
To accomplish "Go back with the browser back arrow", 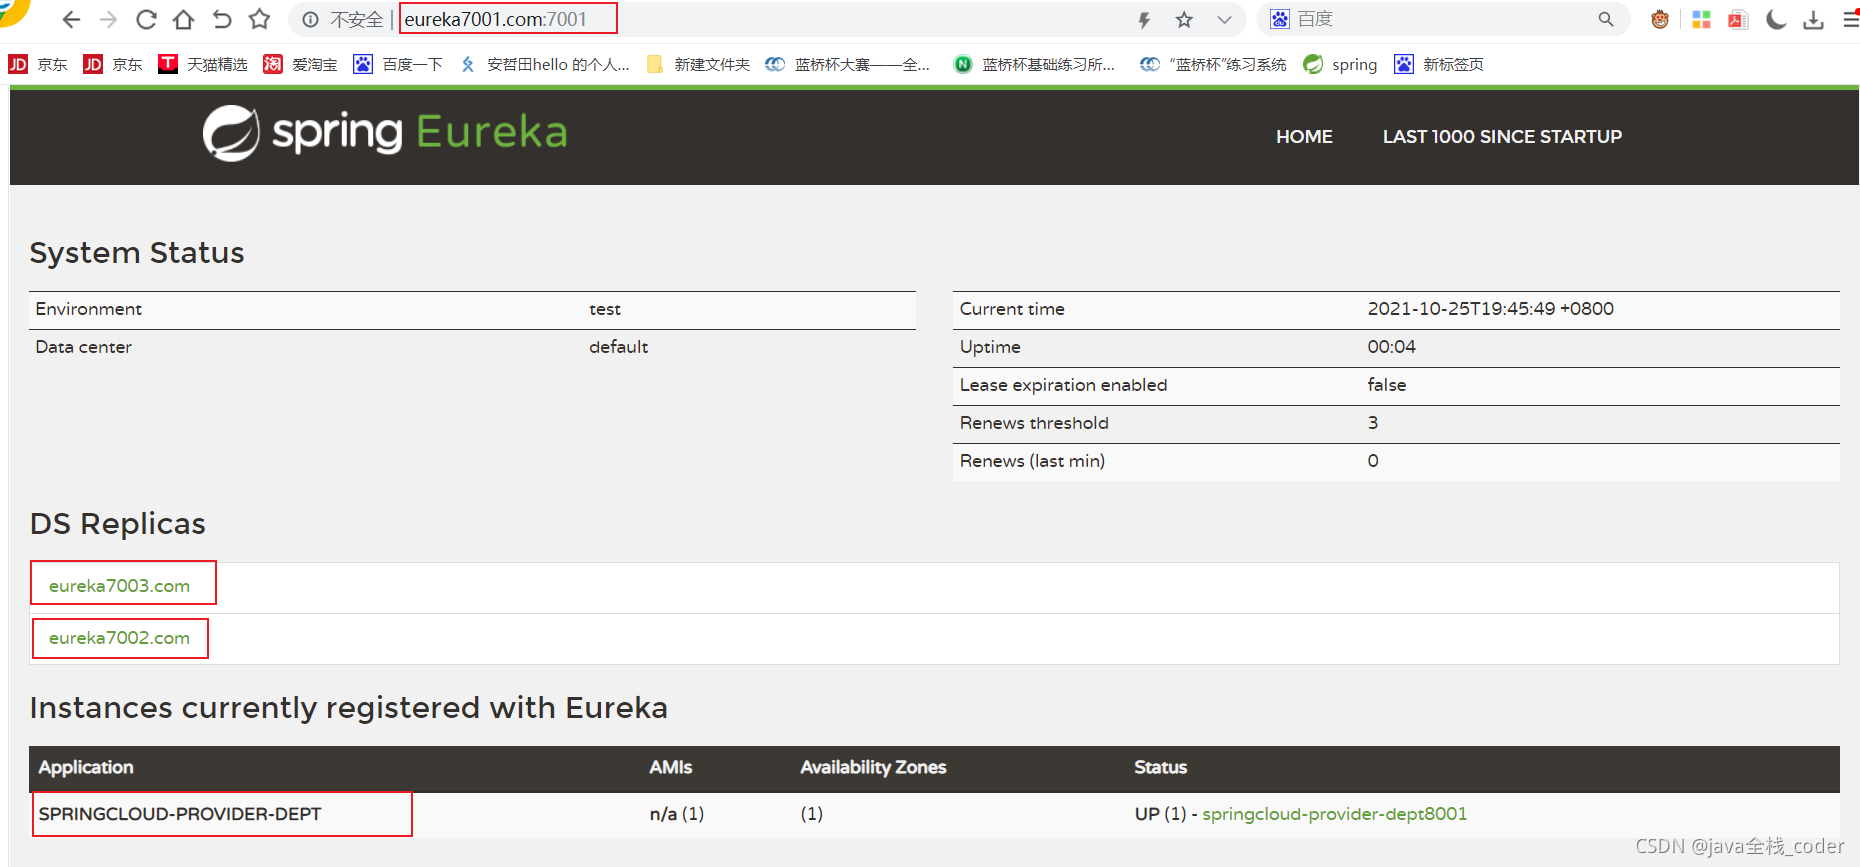I will pyautogui.click(x=71, y=19).
